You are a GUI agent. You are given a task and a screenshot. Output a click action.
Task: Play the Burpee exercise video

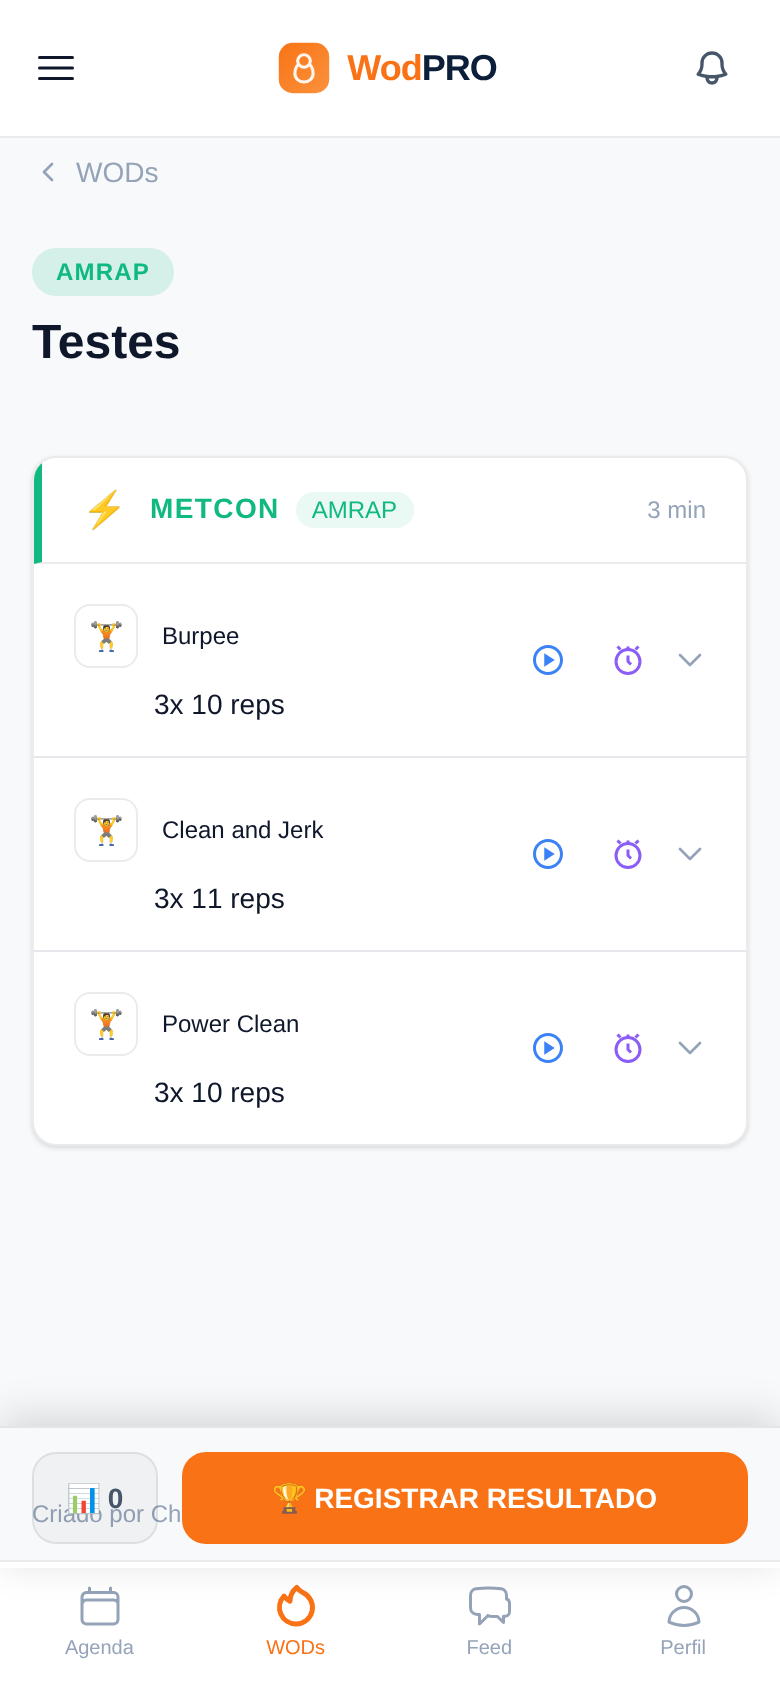point(548,660)
